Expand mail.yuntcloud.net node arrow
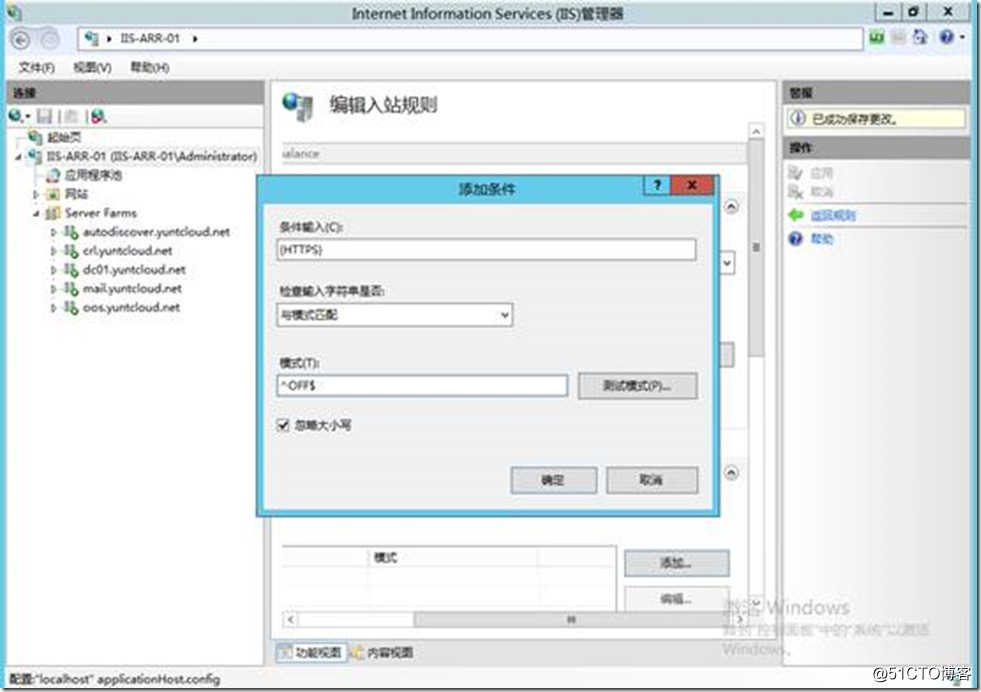The image size is (981, 692). tap(54, 288)
